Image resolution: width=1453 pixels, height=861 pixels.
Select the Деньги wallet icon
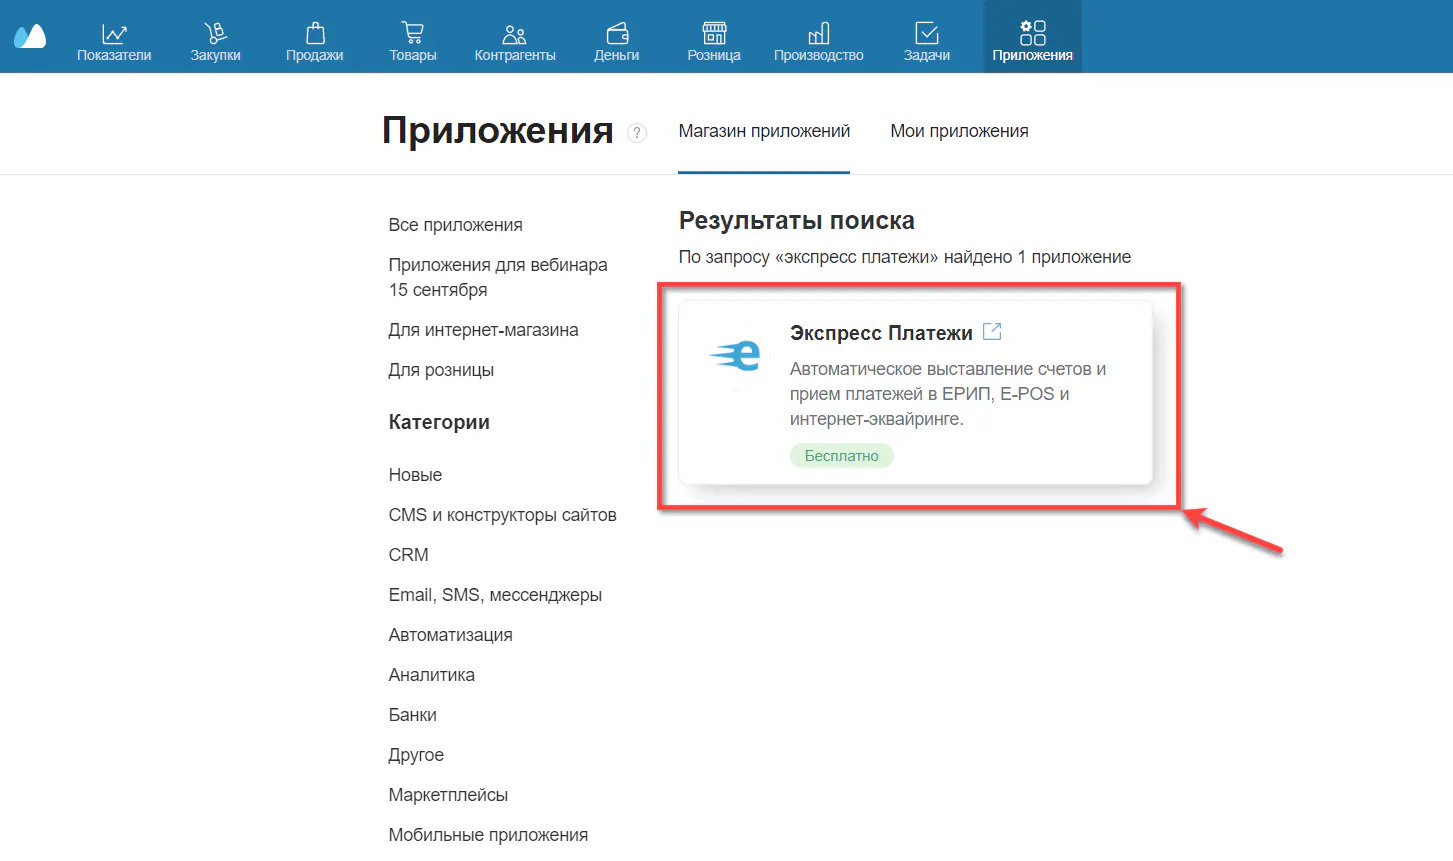click(x=615, y=27)
